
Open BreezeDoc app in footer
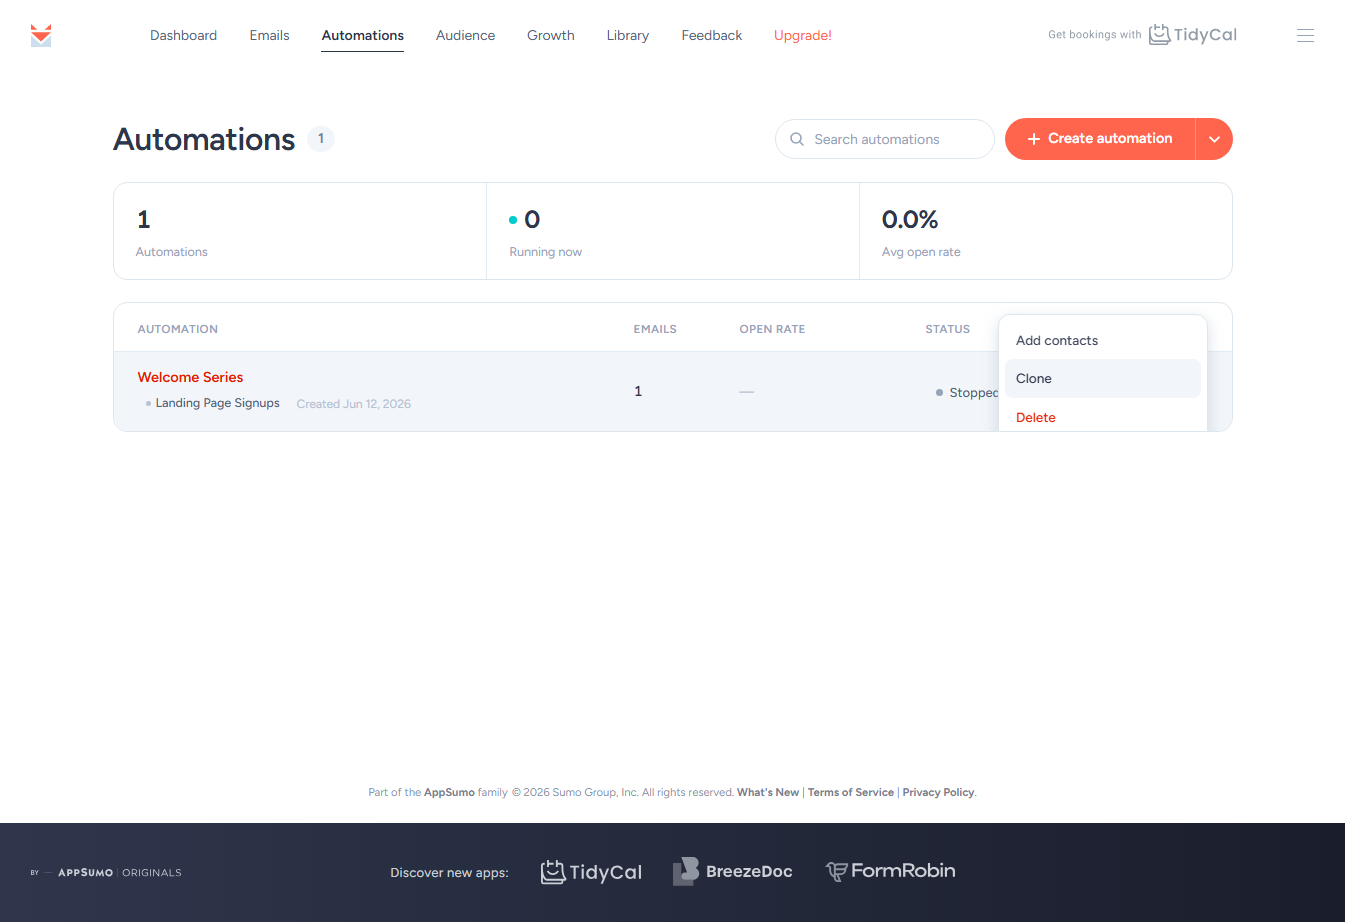[x=733, y=872]
